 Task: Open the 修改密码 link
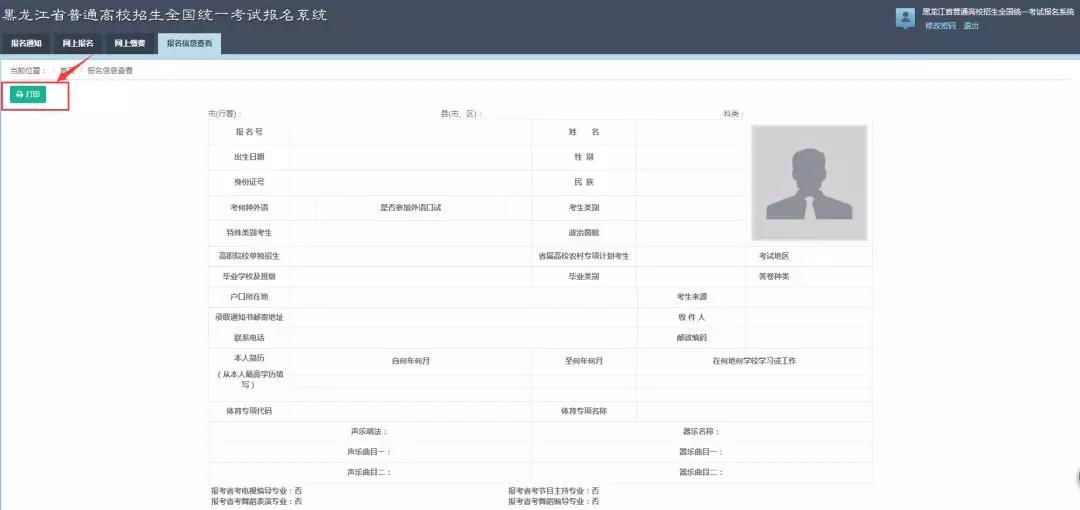point(940,26)
